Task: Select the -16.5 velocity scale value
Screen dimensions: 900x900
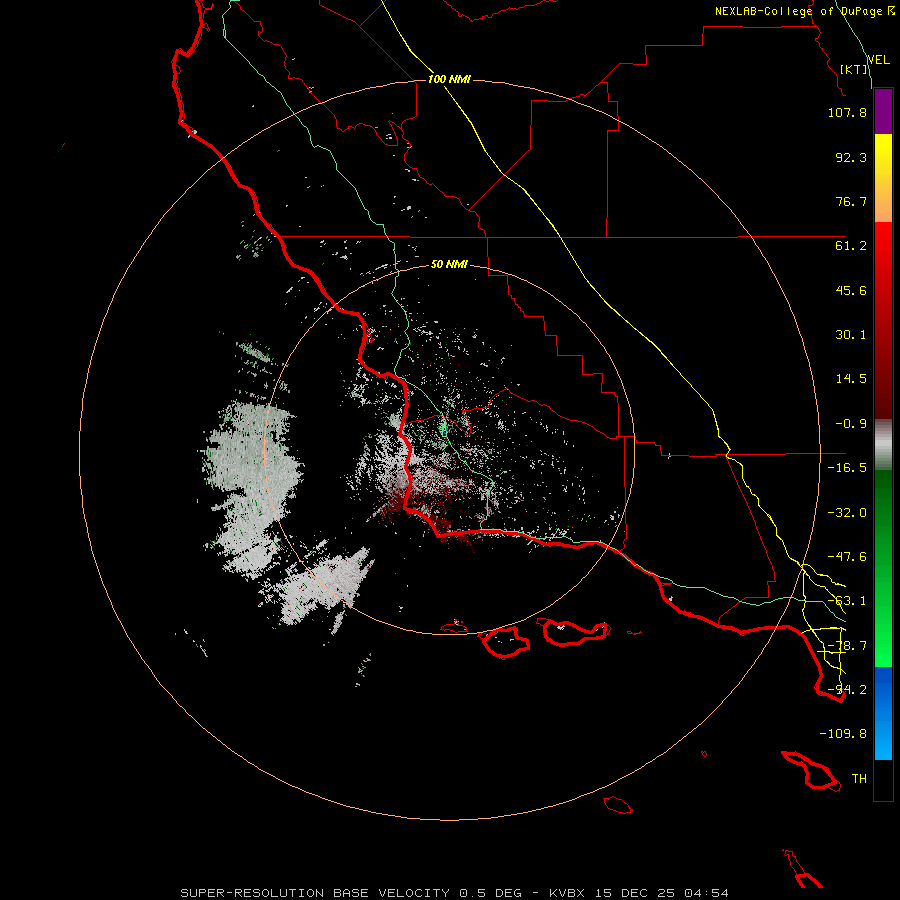Action: tap(847, 468)
